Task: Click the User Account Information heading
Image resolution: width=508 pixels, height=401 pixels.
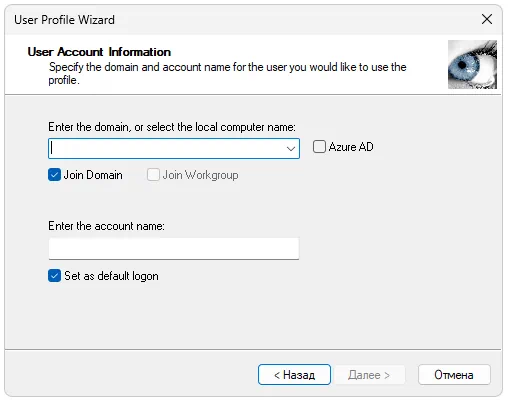Action: pyautogui.click(x=99, y=52)
